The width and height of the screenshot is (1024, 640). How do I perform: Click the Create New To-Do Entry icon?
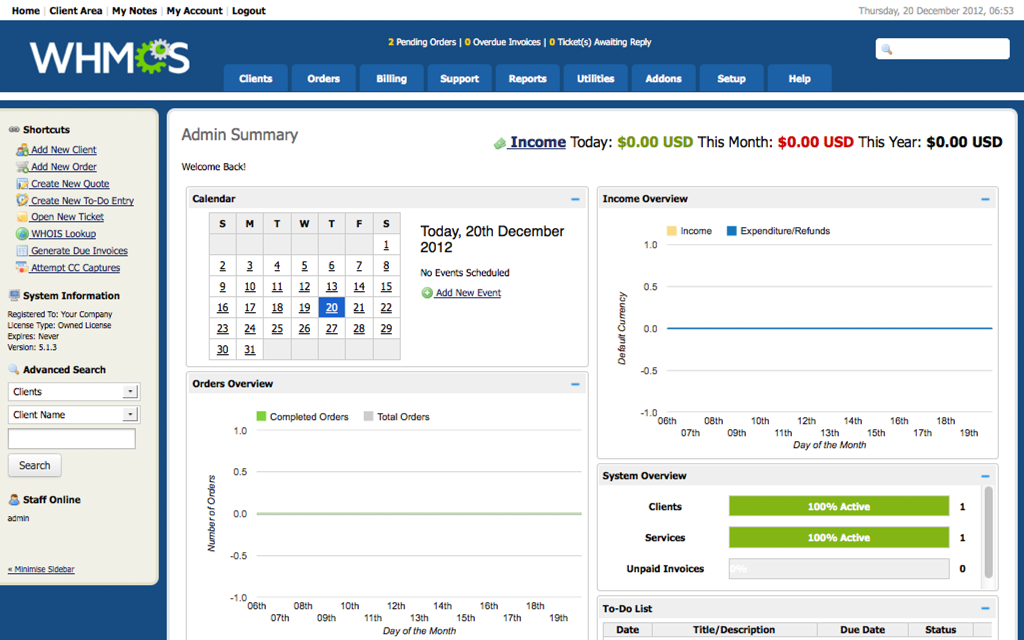pos(22,201)
